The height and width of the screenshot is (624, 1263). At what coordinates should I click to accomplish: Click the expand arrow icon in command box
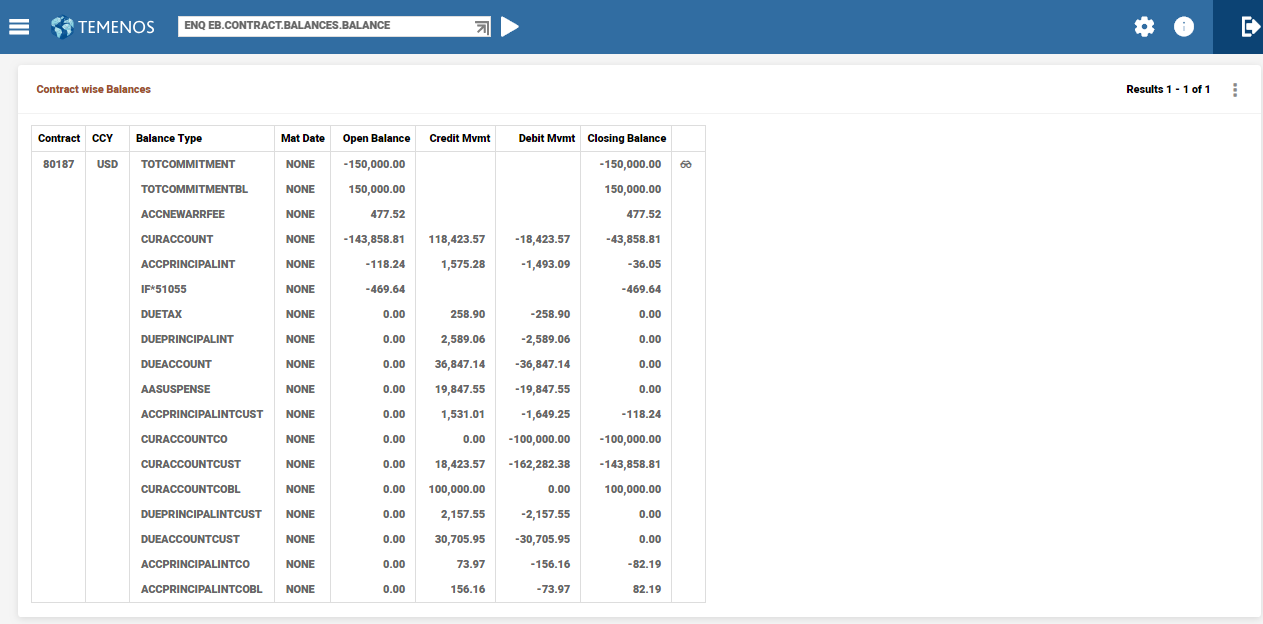pyautogui.click(x=482, y=27)
